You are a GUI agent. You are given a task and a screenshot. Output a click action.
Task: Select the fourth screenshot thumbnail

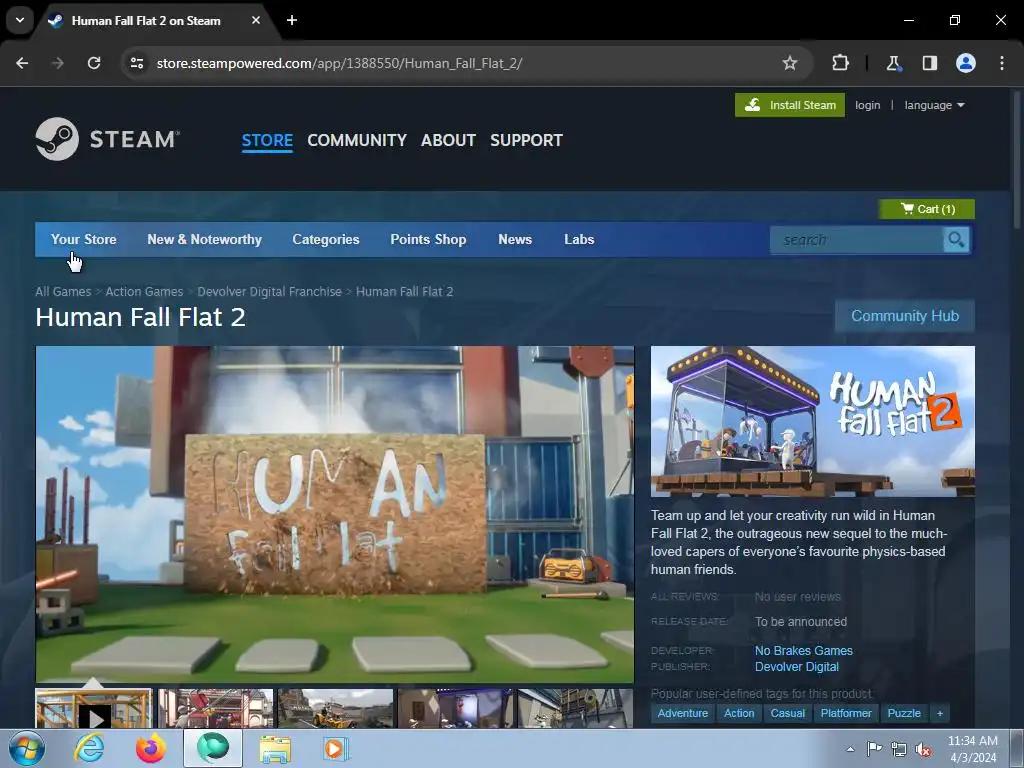(x=455, y=709)
